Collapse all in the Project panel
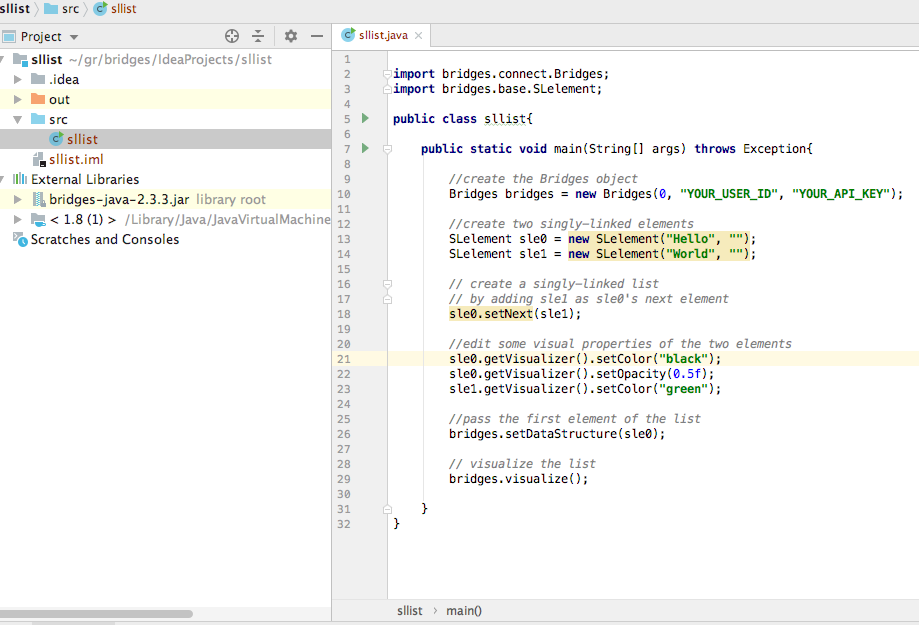 coord(258,36)
